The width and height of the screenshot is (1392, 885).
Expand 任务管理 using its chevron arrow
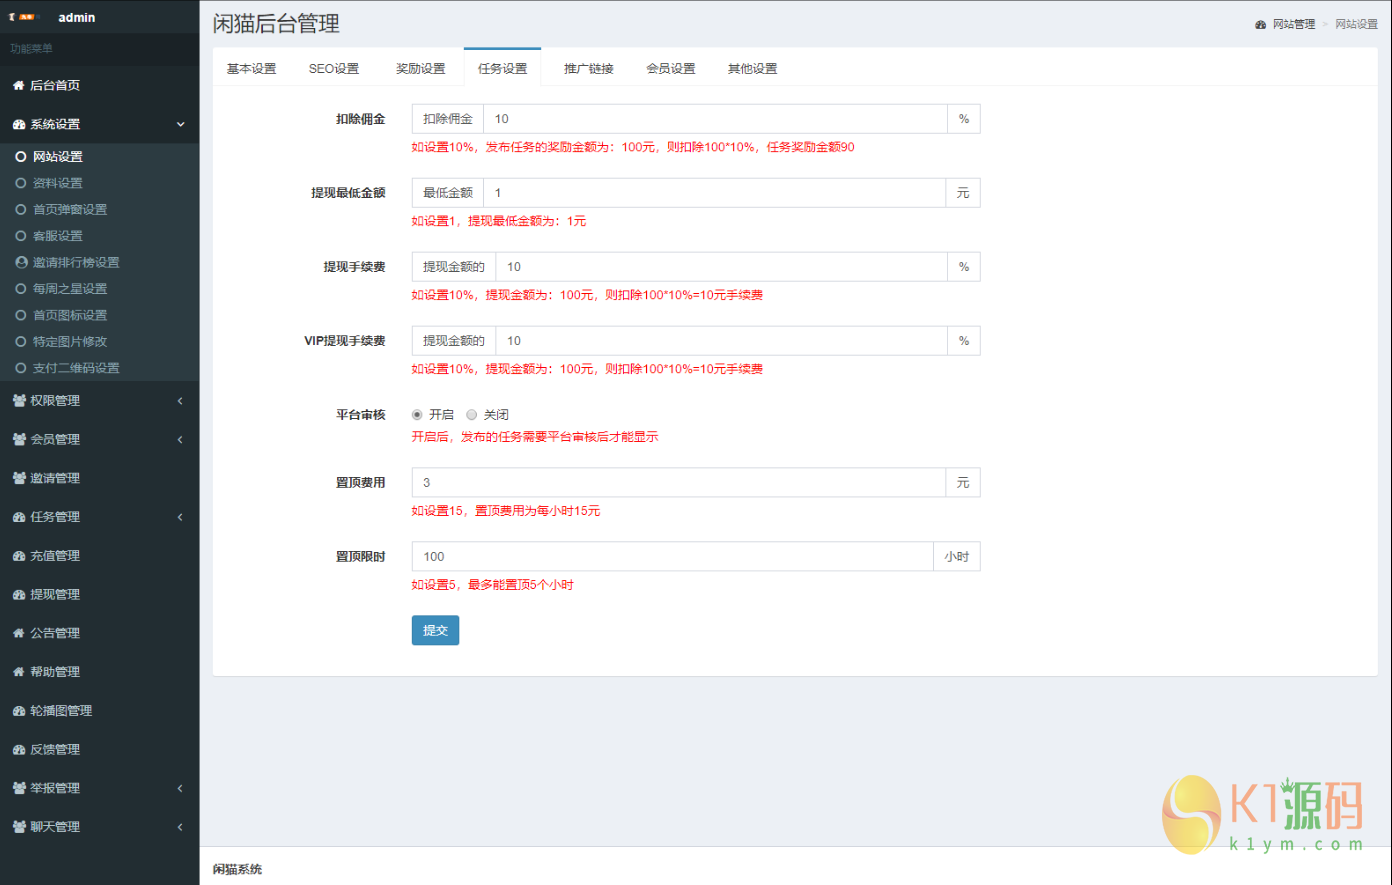(x=181, y=518)
